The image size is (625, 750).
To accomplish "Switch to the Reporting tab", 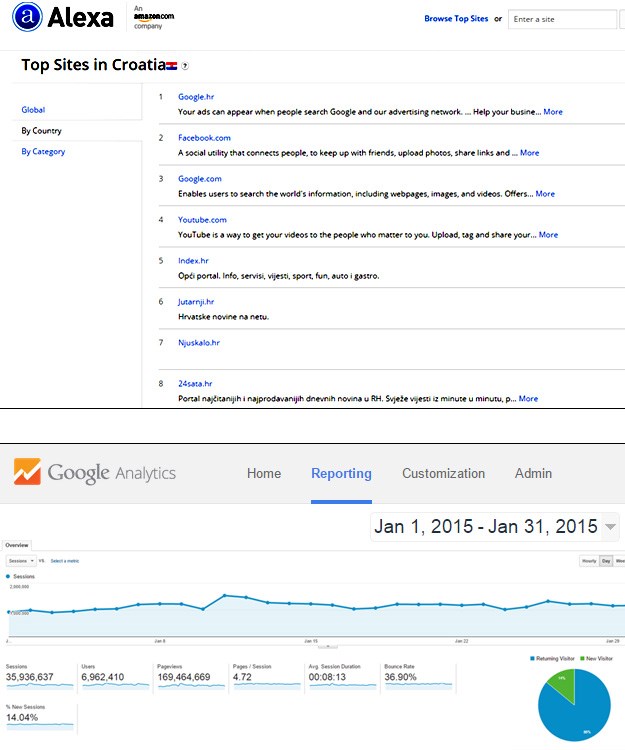I will 341,473.
